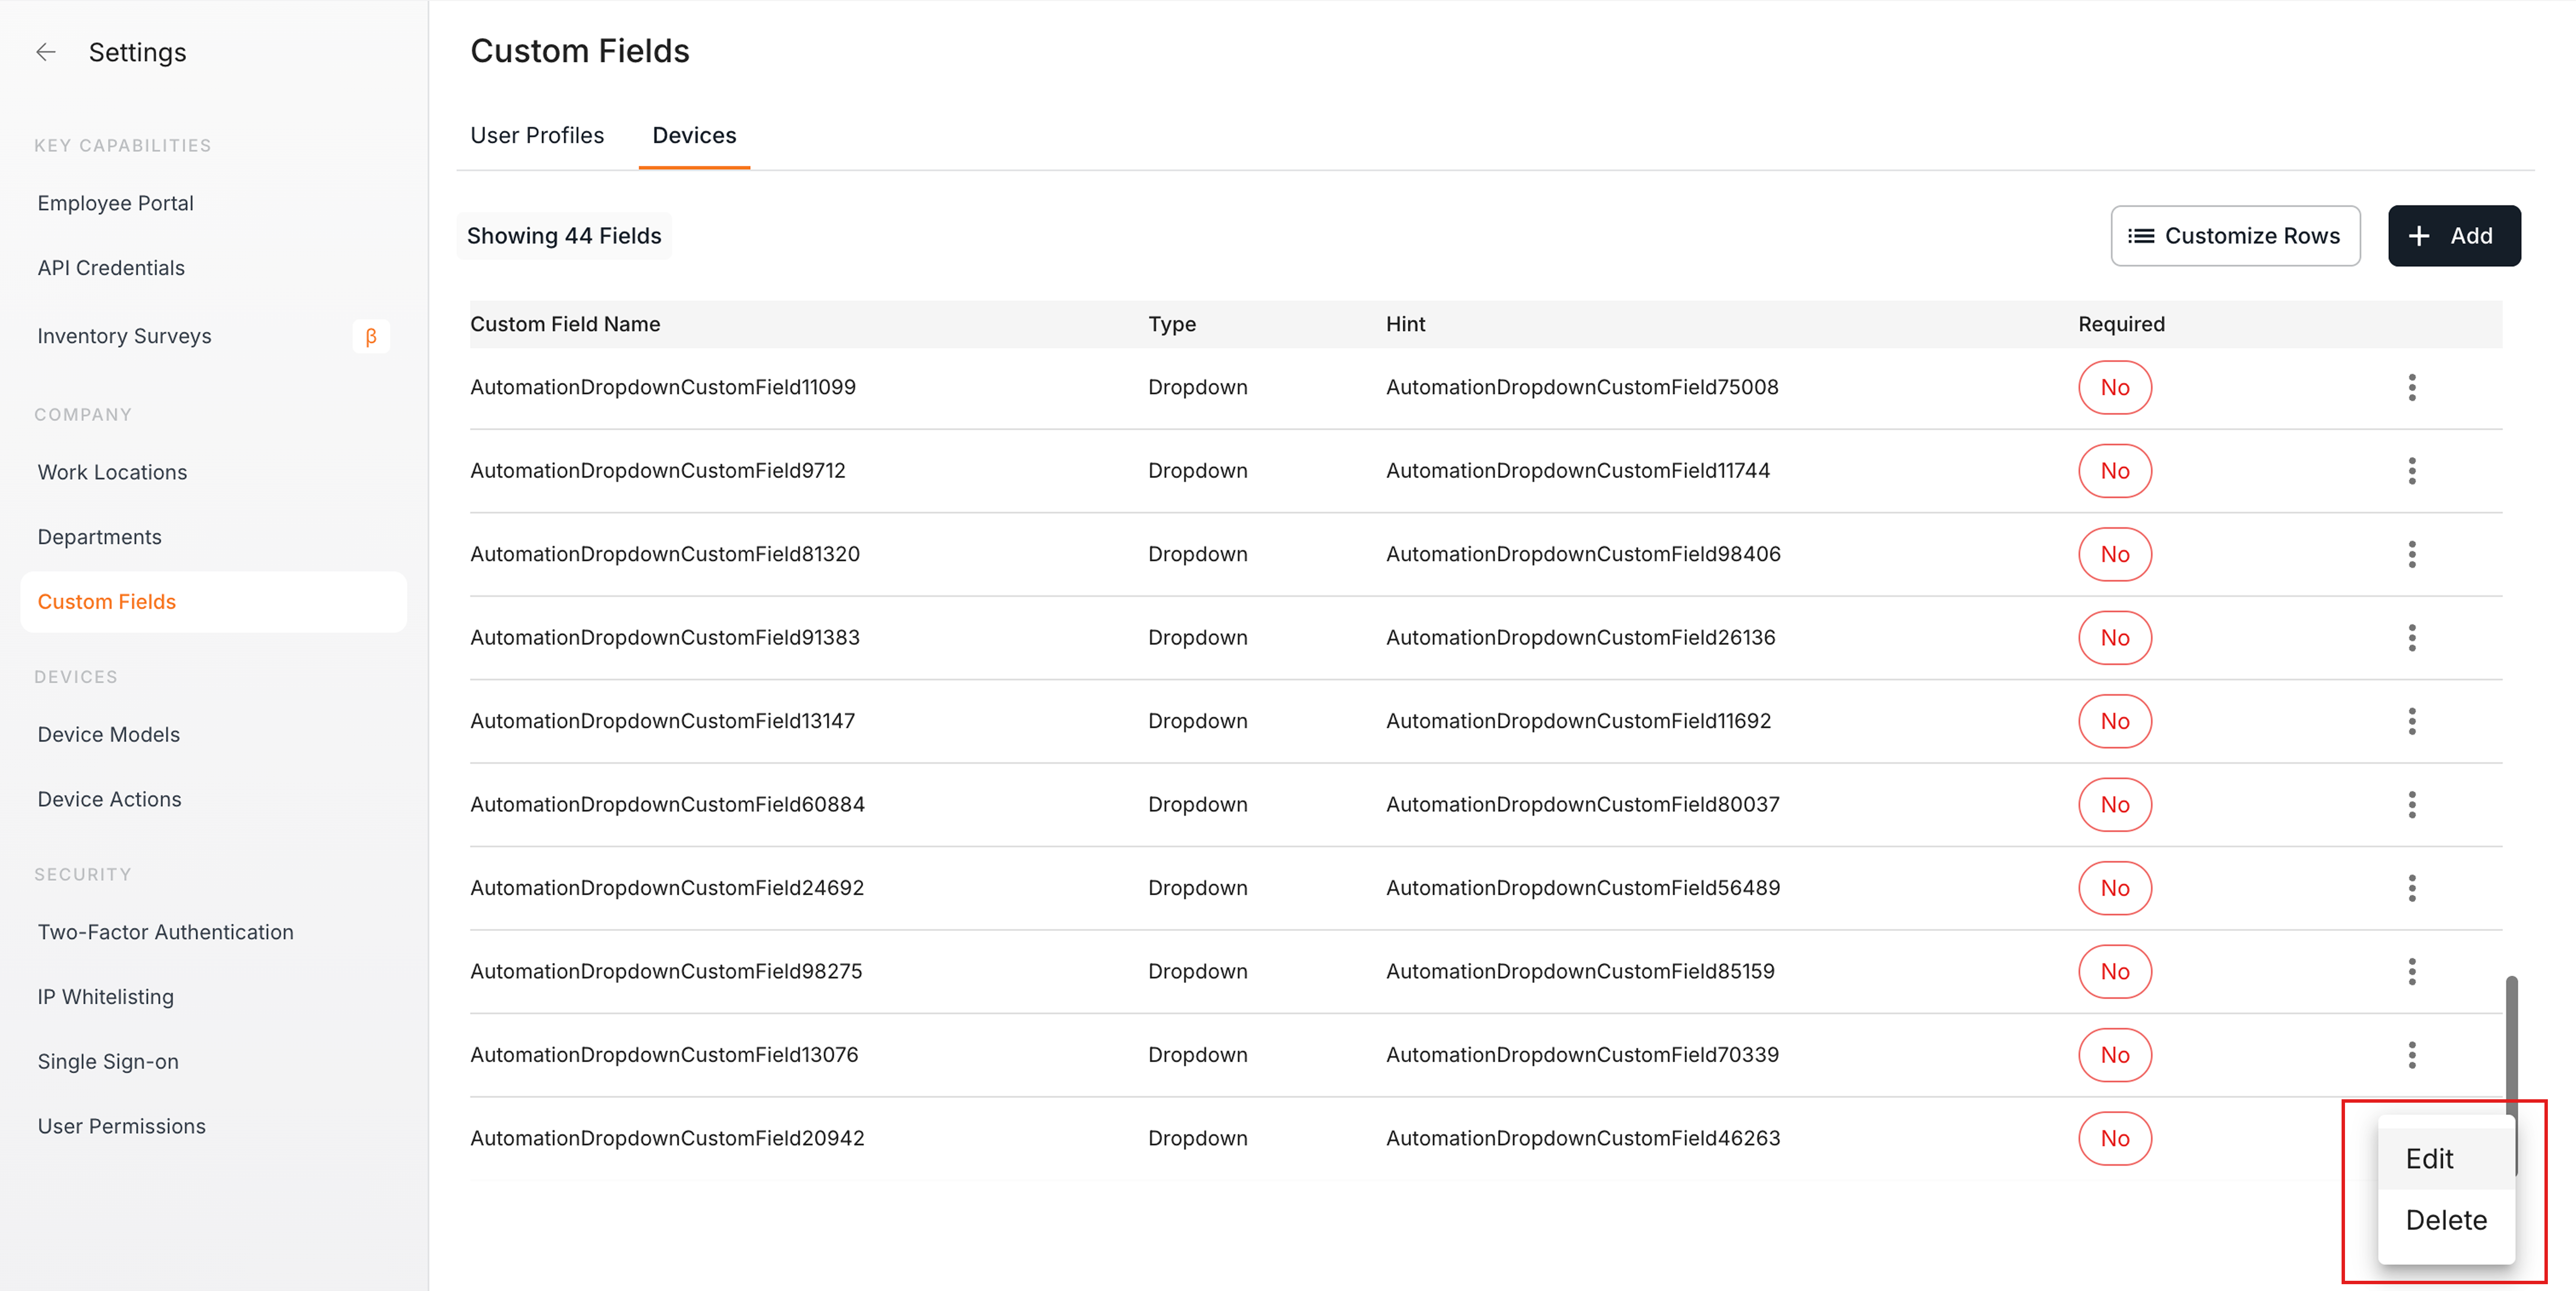Viewport: 2576px width, 1291px height.
Task: Open Work Locations settings
Action: pos(112,472)
